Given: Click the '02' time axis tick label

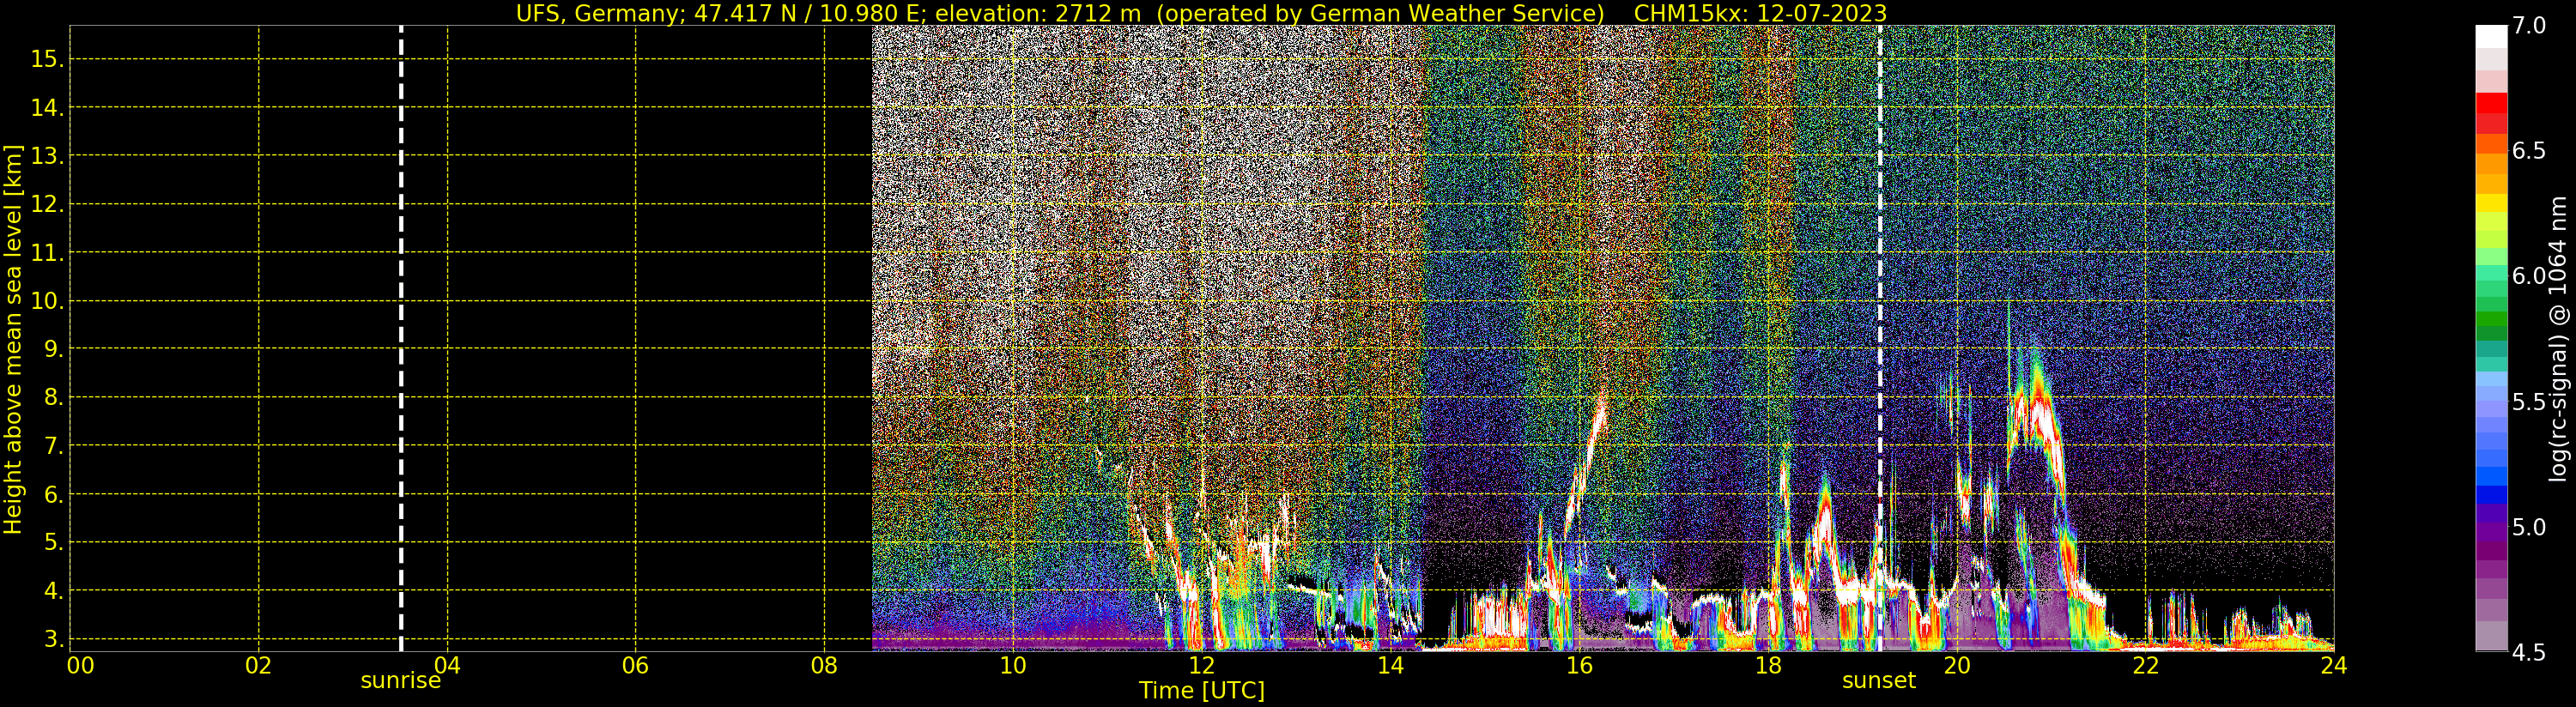Looking at the screenshot, I should click(x=259, y=665).
